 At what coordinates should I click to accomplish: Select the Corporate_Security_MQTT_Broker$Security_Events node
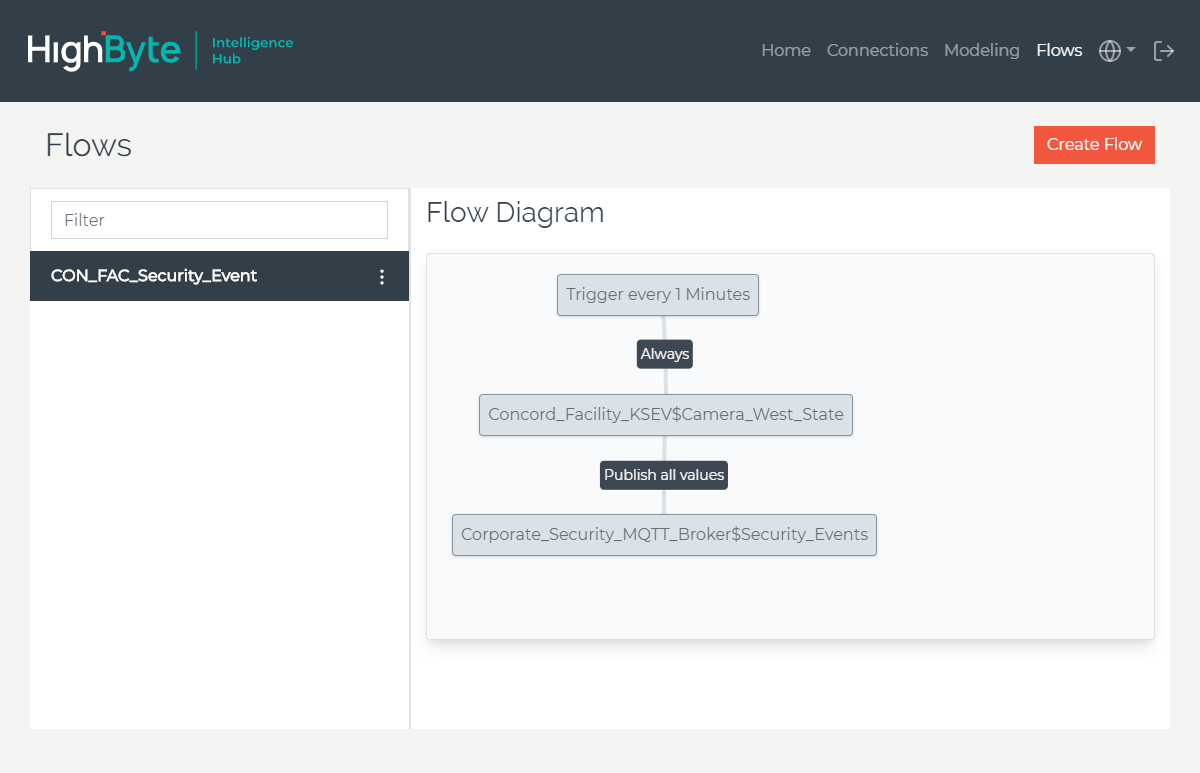664,535
